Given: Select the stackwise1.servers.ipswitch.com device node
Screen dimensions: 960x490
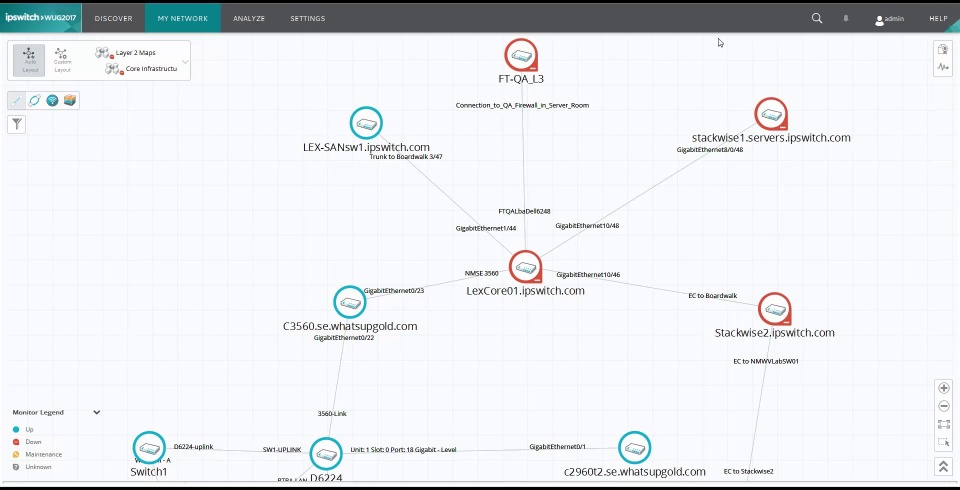Looking at the screenshot, I should (771, 114).
